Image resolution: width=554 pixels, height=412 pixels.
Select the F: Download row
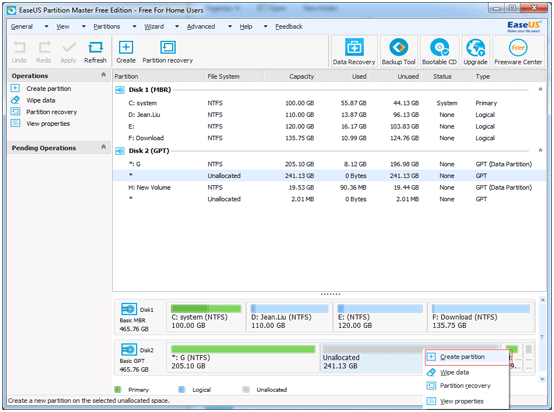click(x=329, y=138)
